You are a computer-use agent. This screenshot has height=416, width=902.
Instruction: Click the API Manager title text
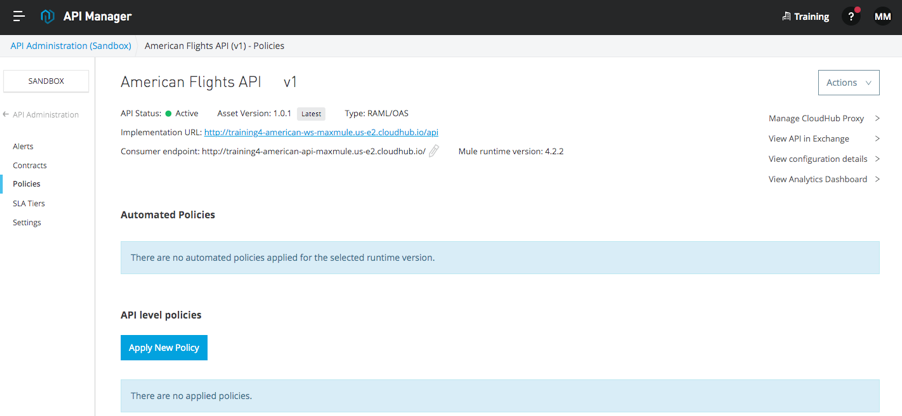click(x=97, y=17)
